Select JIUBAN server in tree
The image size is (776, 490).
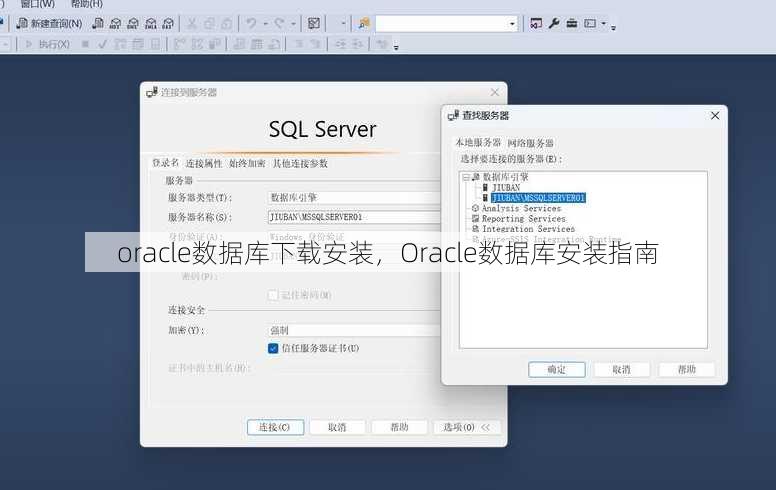pos(506,188)
